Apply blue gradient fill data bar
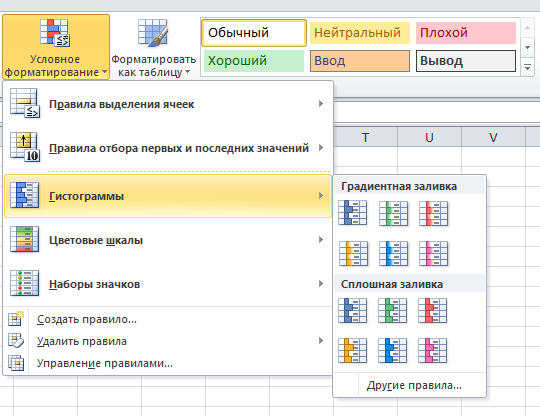 tap(353, 213)
